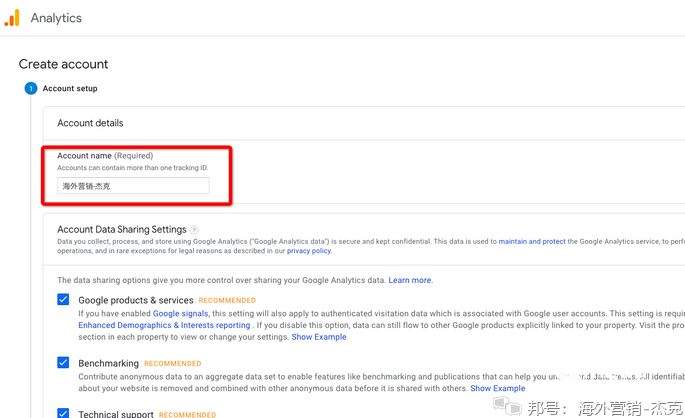
Task: Click the RECOMMENDED badge next to Benchmarking
Action: tap(172, 363)
